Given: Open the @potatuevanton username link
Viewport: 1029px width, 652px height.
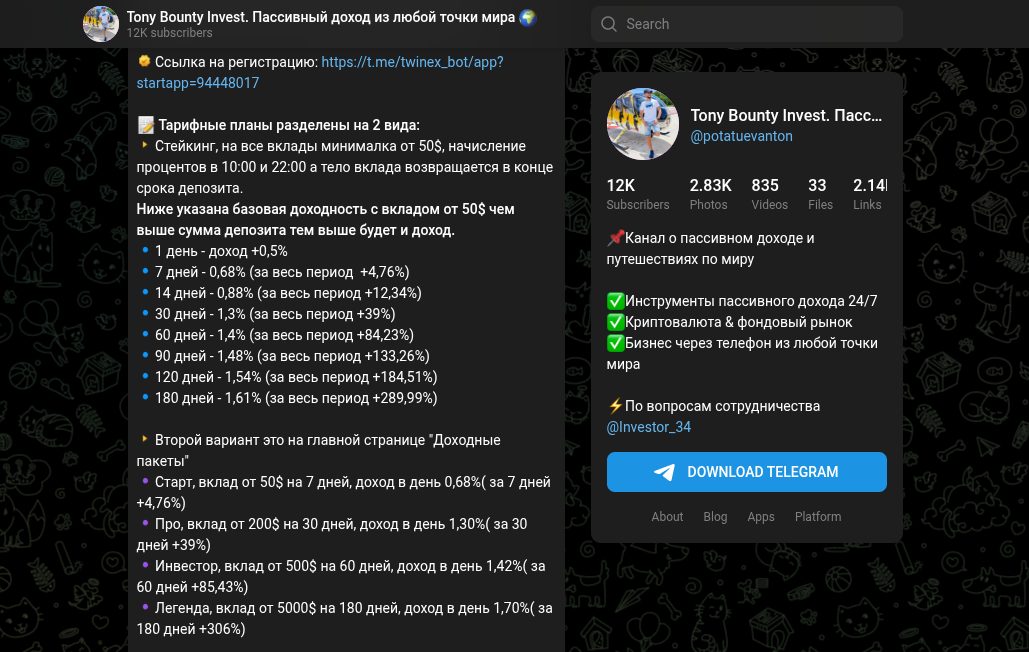Looking at the screenshot, I should tap(741, 136).
